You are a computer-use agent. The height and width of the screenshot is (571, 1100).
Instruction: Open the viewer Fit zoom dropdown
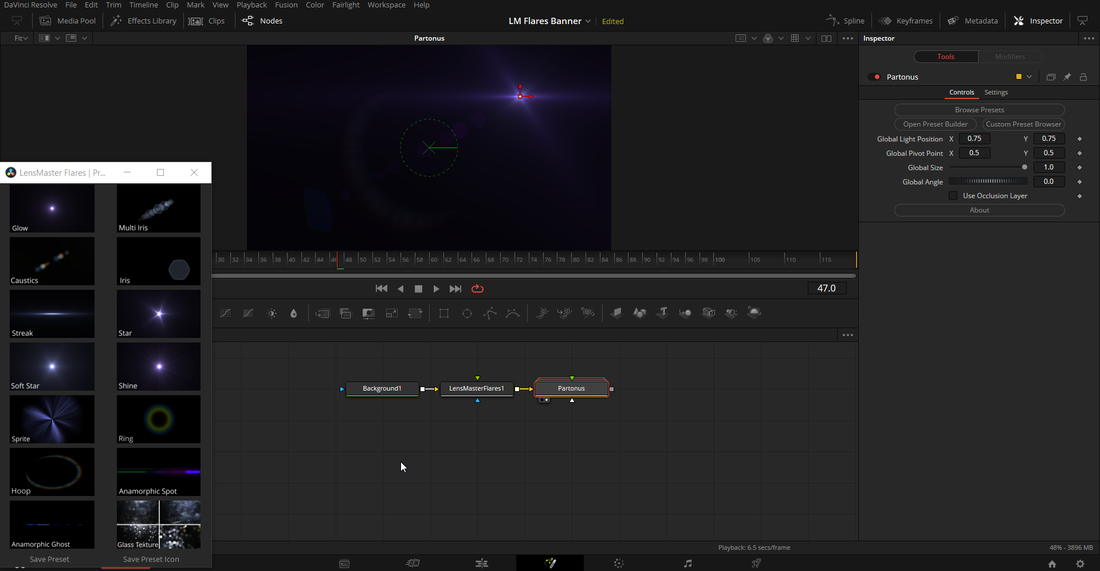click(x=21, y=38)
